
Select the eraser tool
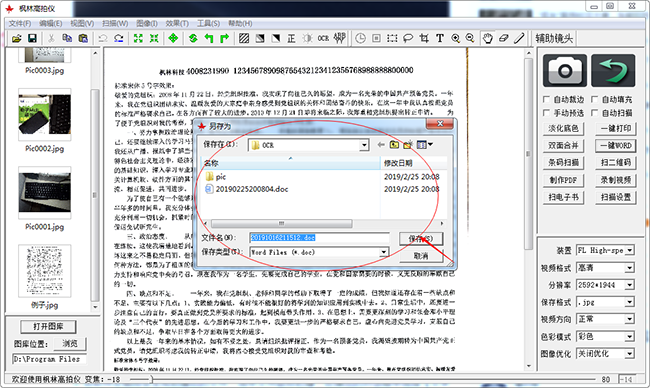coord(503,39)
